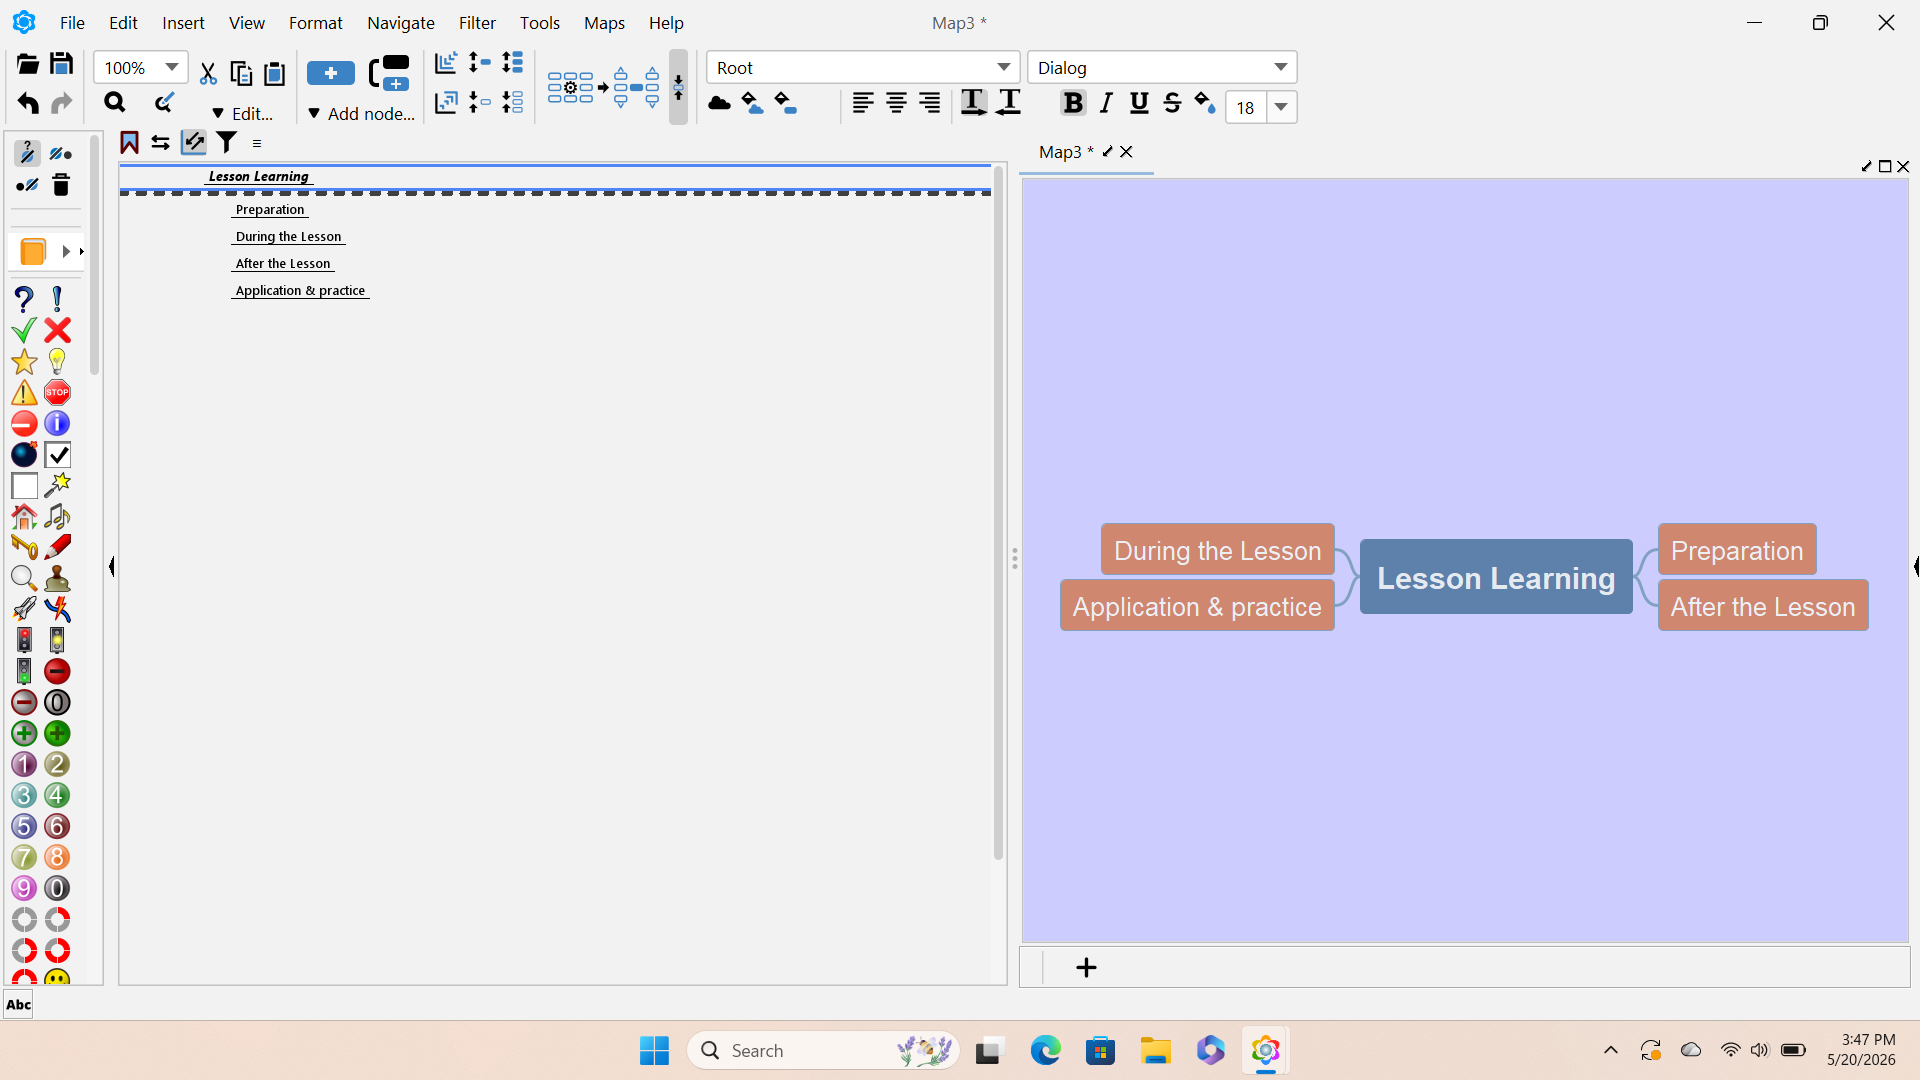The height and width of the screenshot is (1080, 1920).
Task: Remove all icons with the trash can
Action: [x=61, y=185]
